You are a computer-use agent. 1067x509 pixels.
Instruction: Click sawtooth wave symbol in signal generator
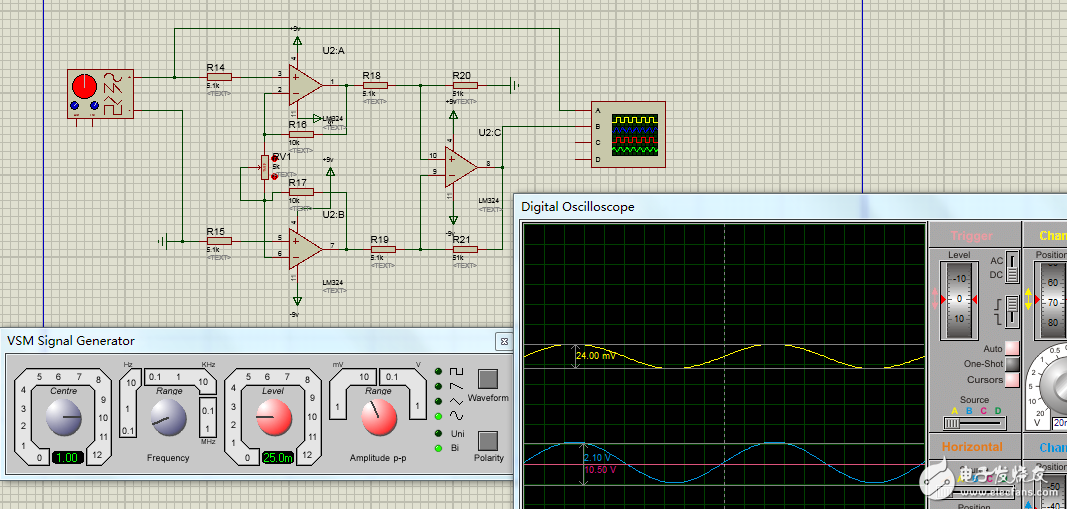(457, 386)
